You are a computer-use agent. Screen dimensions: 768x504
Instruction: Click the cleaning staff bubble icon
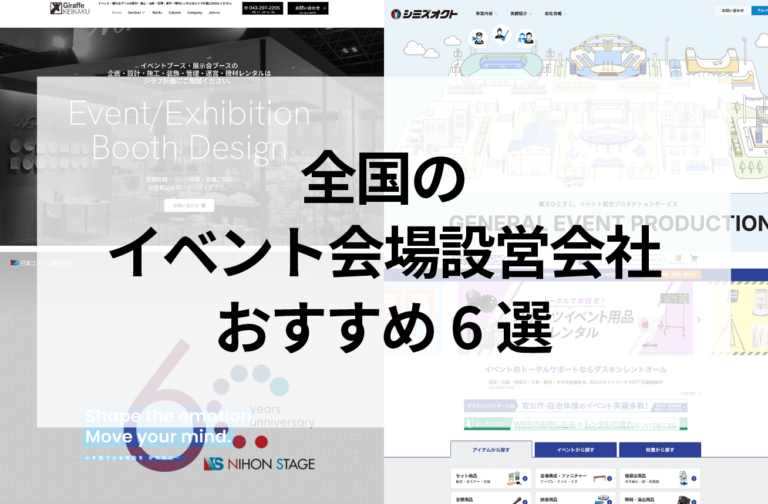pyautogui.click(x=501, y=34)
